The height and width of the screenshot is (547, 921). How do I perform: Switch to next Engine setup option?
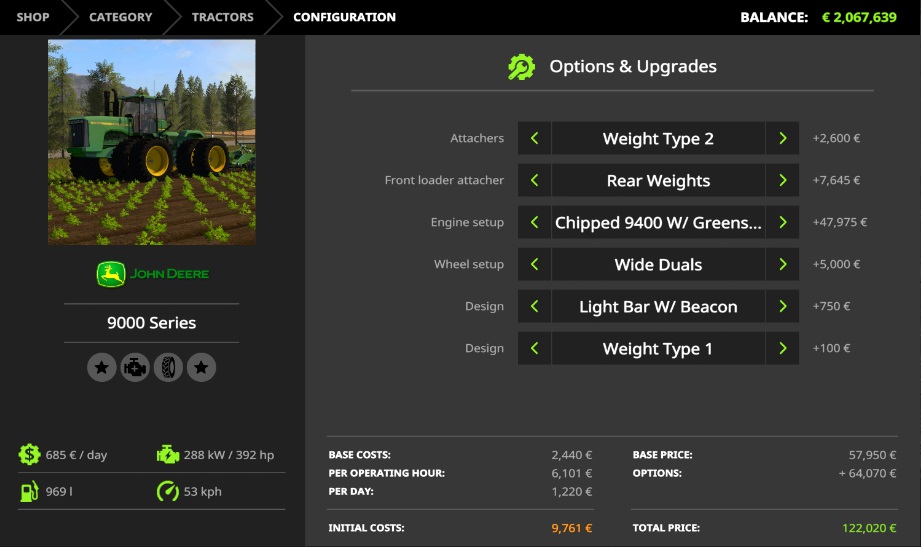pyautogui.click(x=782, y=223)
